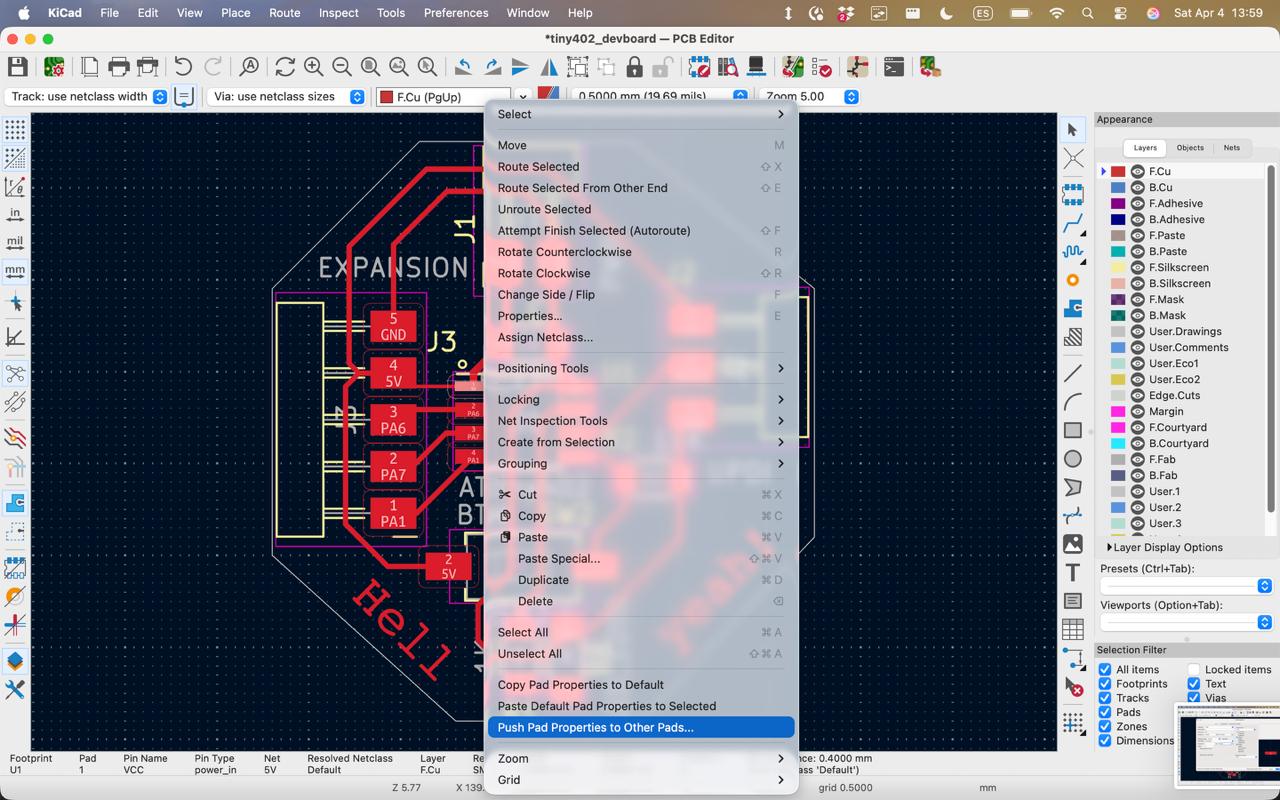Switch to the Objects tab in Appearance

1189,147
